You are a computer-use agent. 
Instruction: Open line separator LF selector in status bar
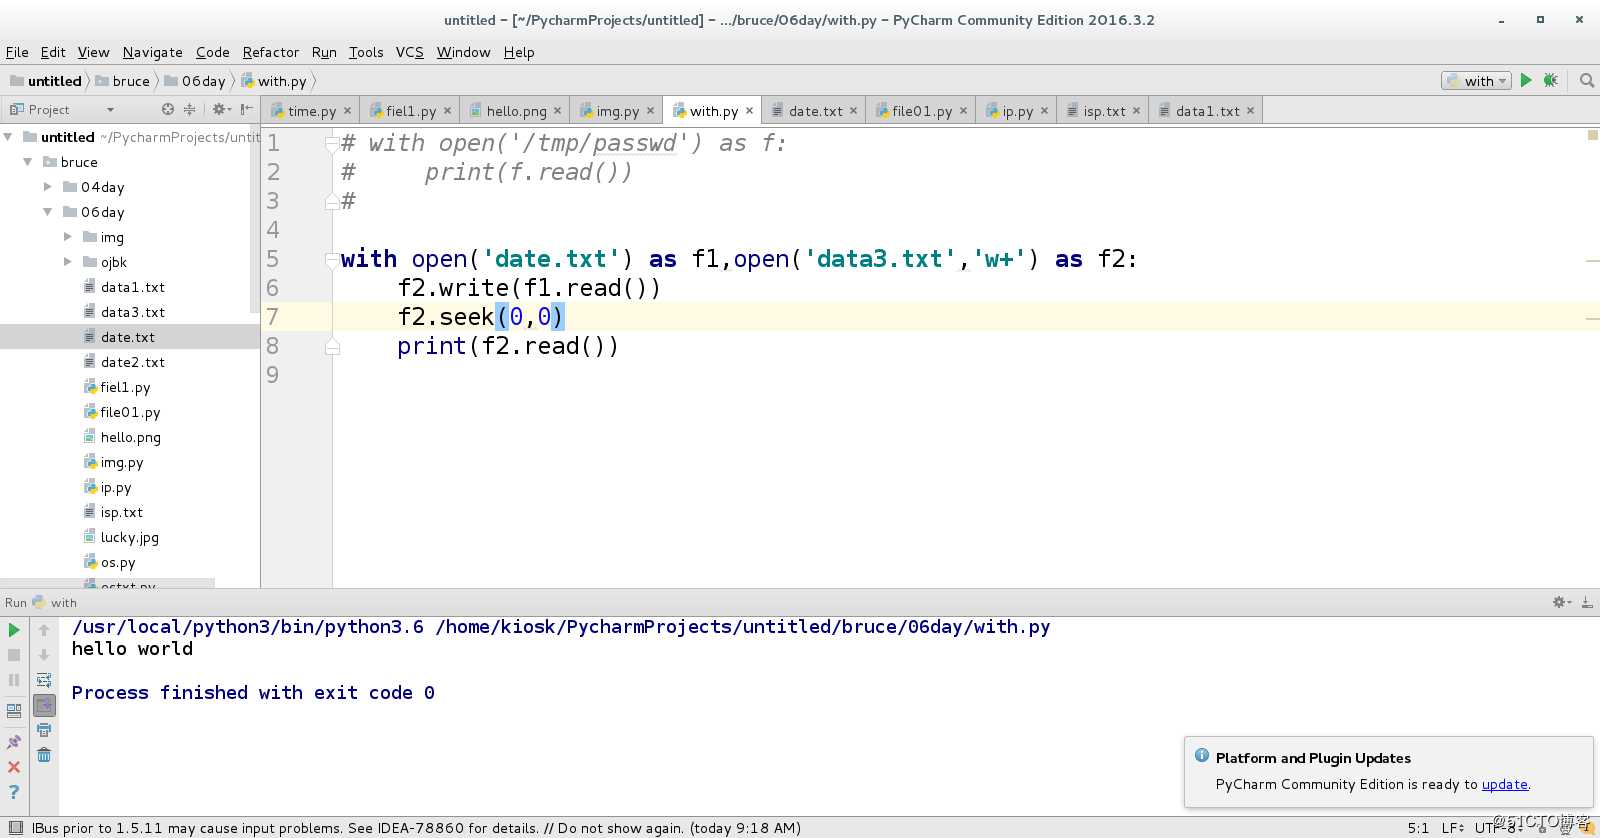tap(1452, 827)
